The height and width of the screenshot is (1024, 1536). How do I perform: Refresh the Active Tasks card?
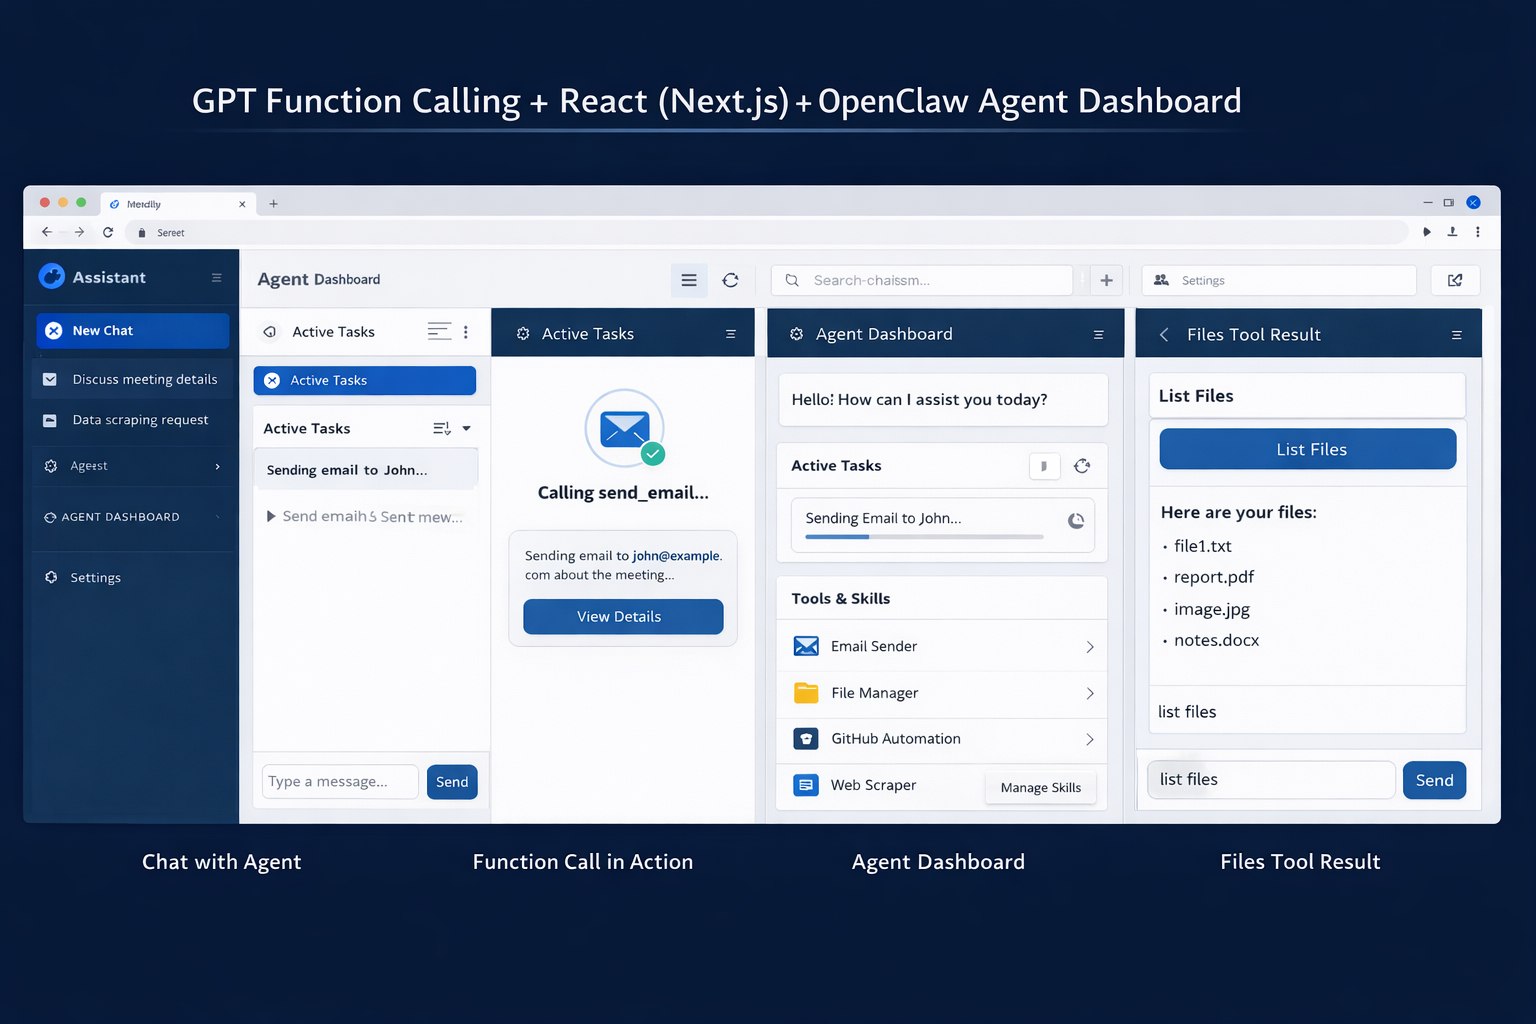[x=1082, y=466]
